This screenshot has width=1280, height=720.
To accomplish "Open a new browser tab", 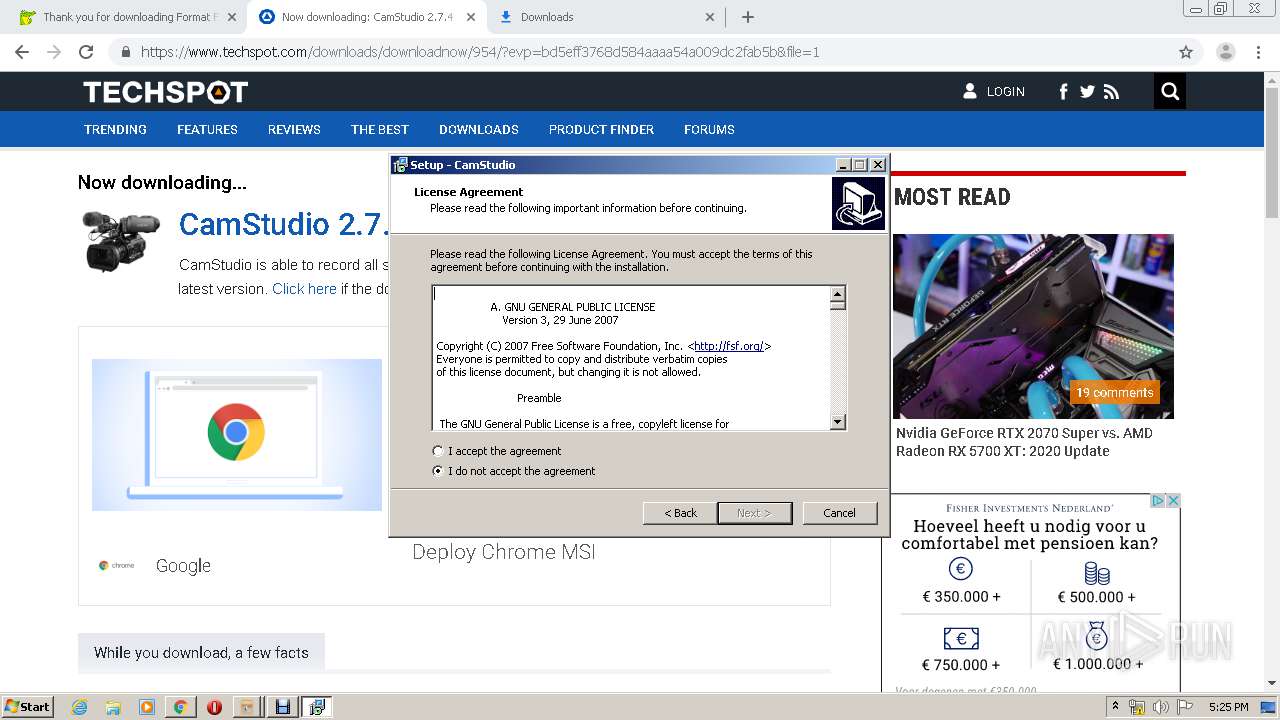I will pyautogui.click(x=747, y=17).
